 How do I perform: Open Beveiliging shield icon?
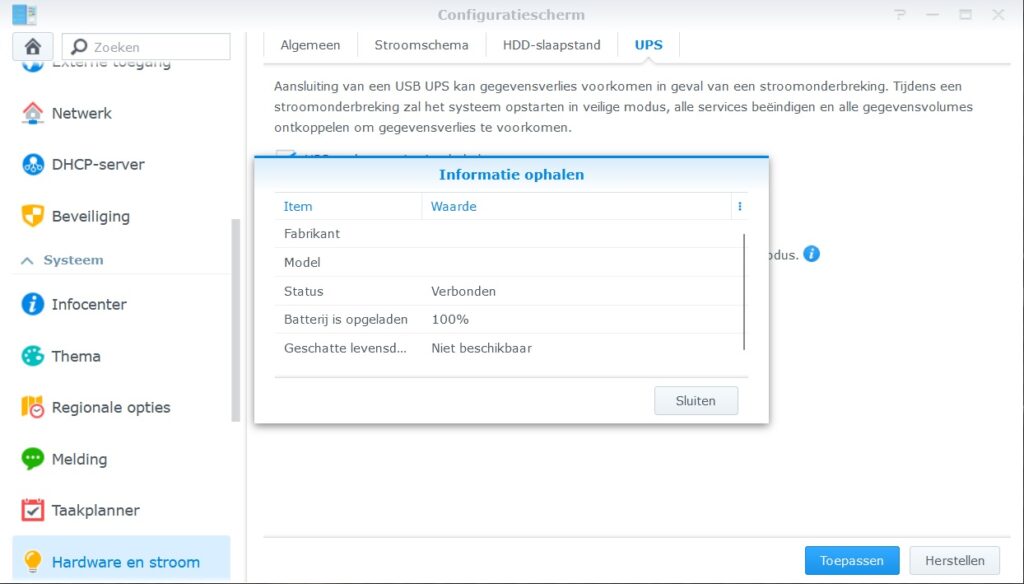coord(33,216)
